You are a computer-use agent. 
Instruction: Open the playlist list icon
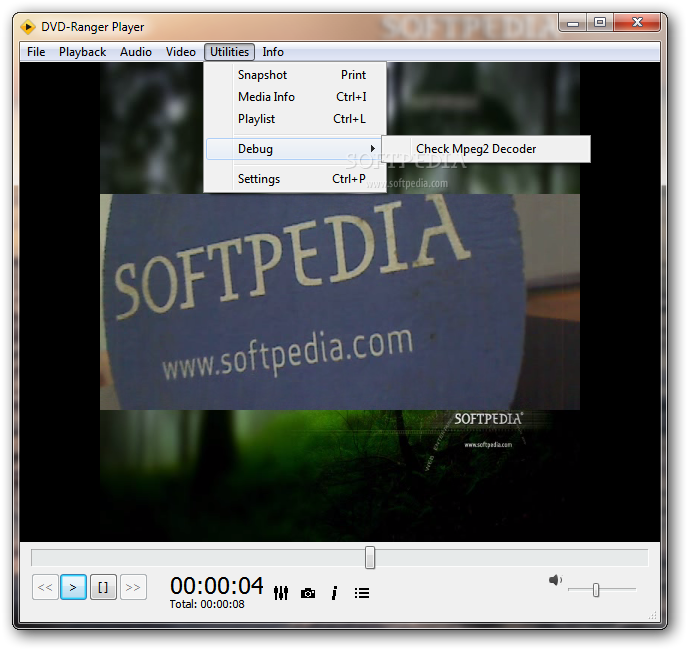362,593
